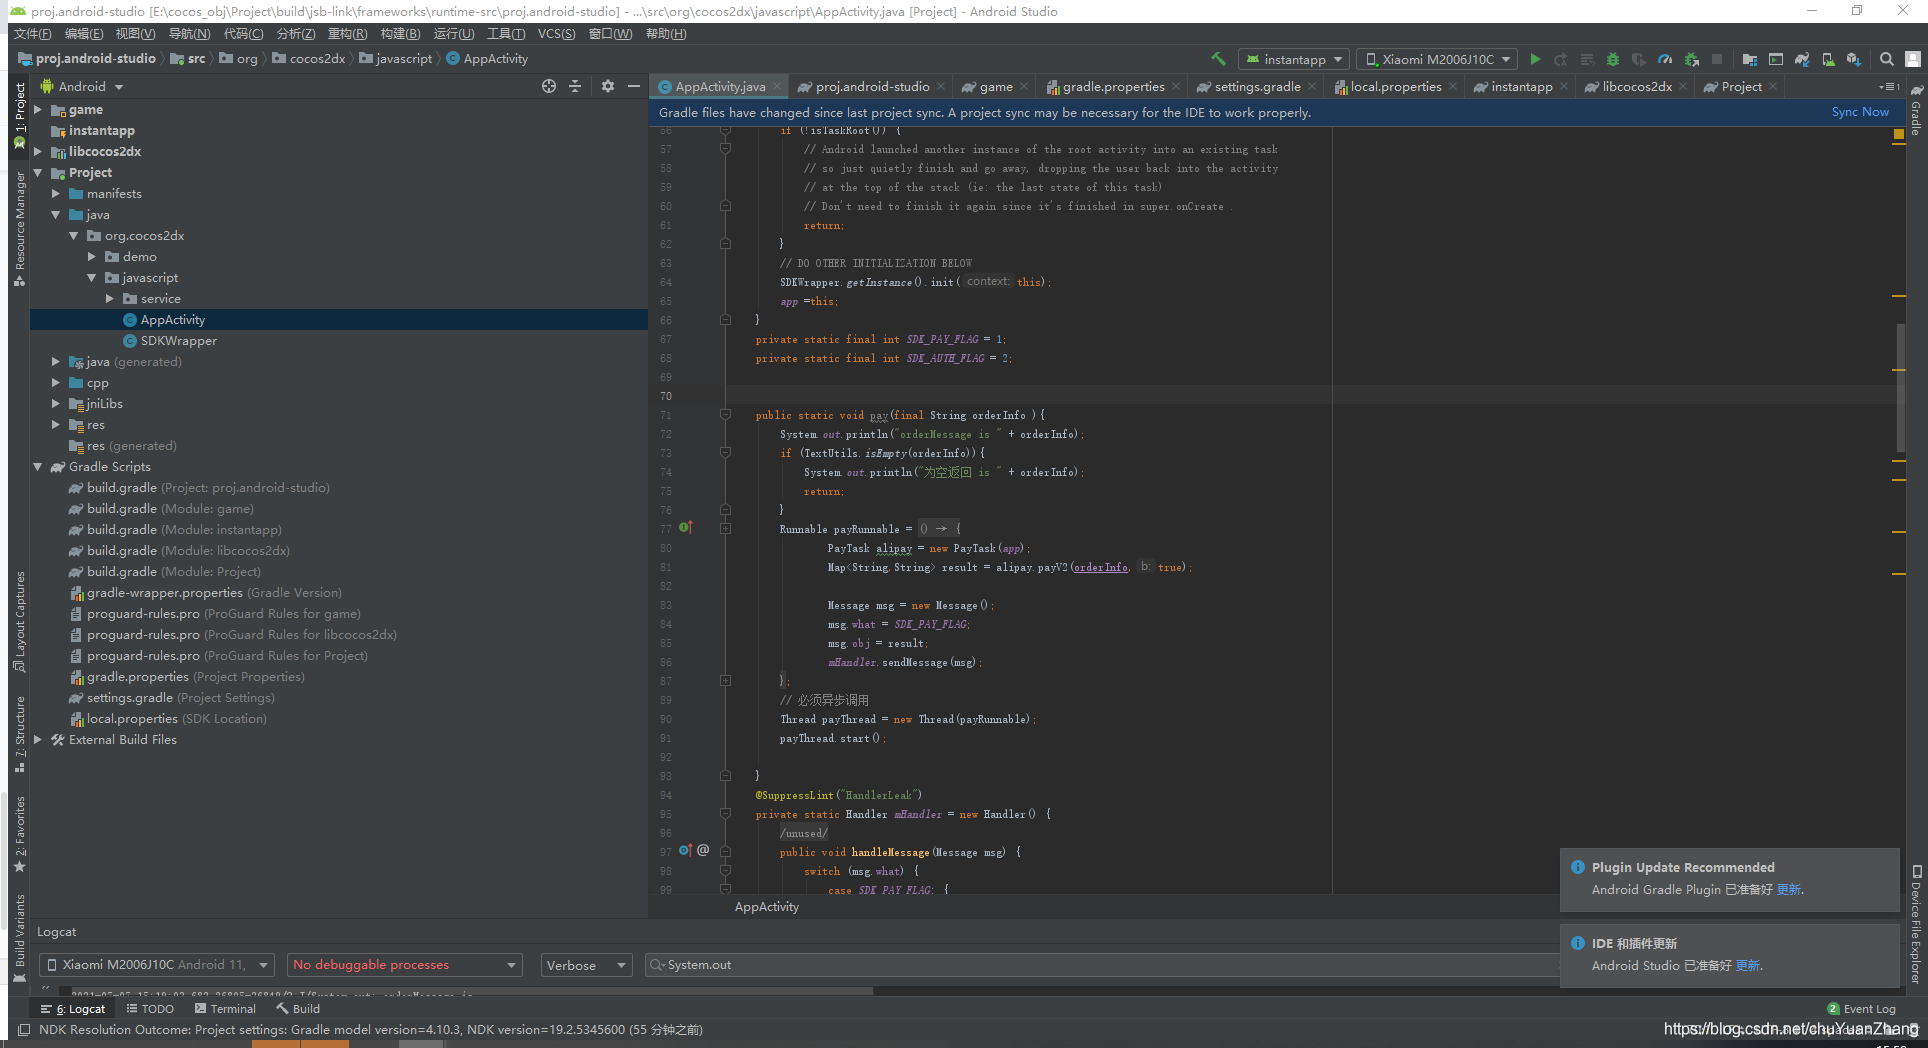1928x1048 pixels.
Task: Open the Profiler gauge icon in toolbar
Action: (1664, 59)
